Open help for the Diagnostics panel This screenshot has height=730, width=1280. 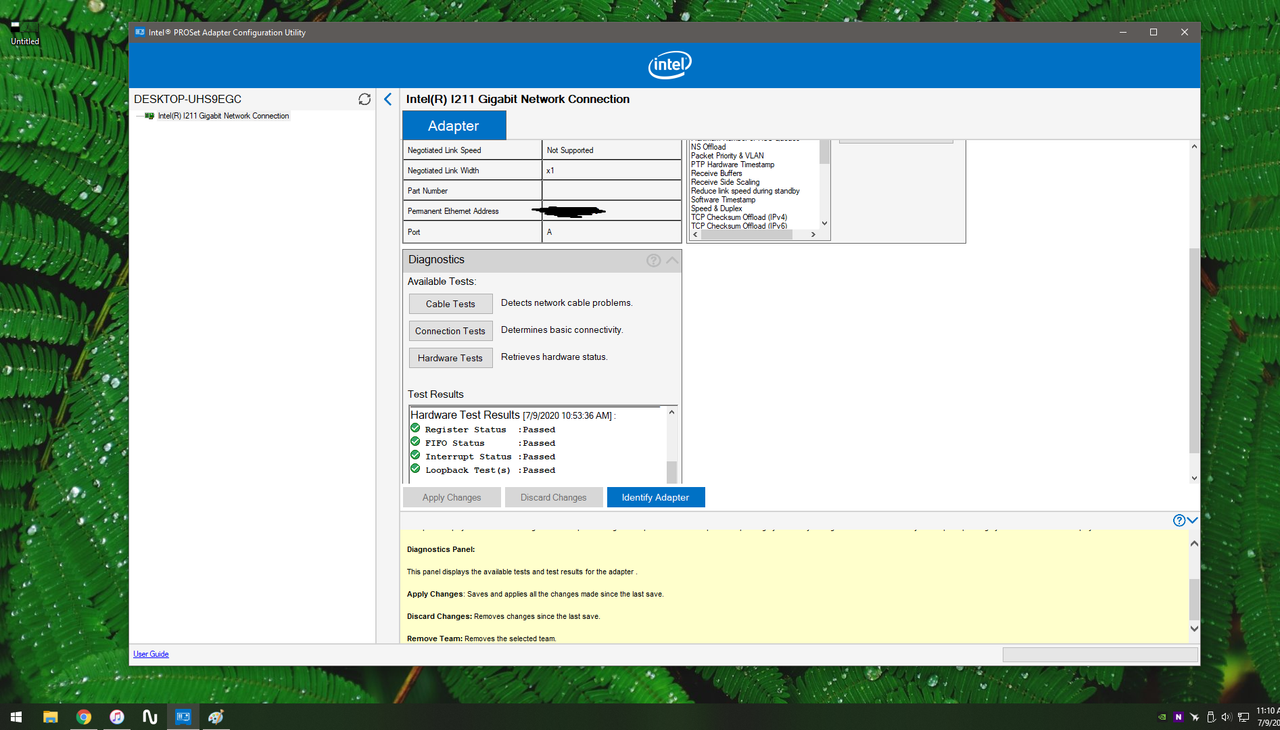653,260
